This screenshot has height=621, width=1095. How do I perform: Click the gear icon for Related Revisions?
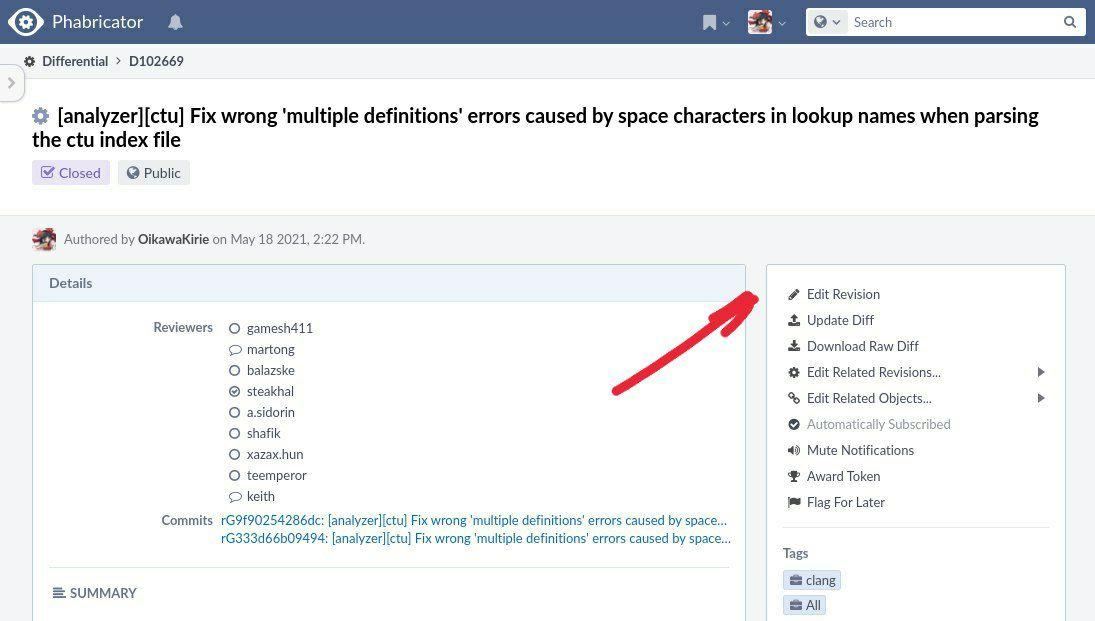794,372
